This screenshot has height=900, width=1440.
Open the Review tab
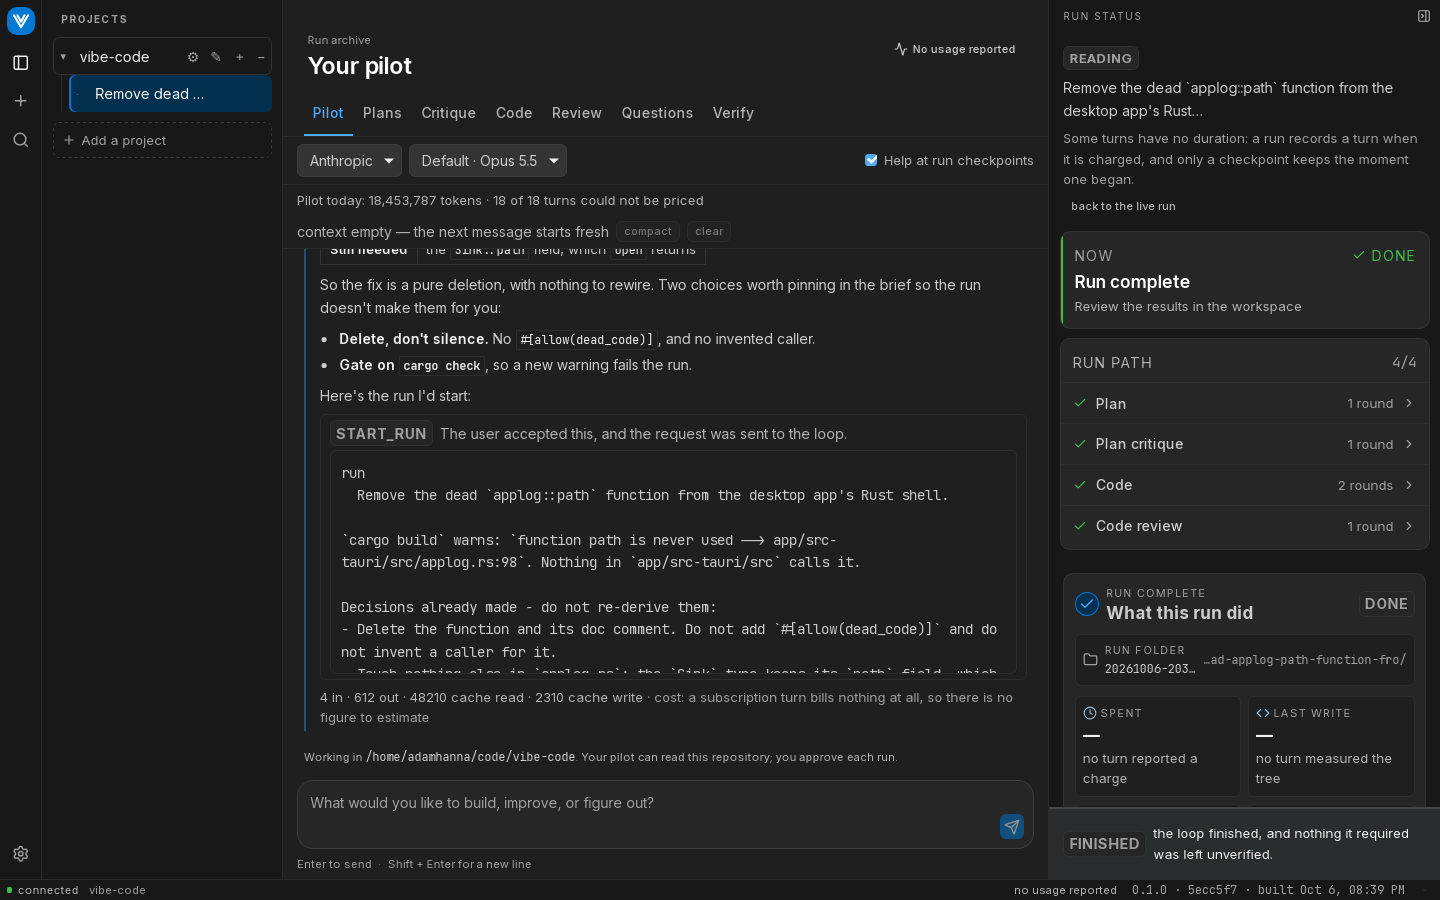577,113
